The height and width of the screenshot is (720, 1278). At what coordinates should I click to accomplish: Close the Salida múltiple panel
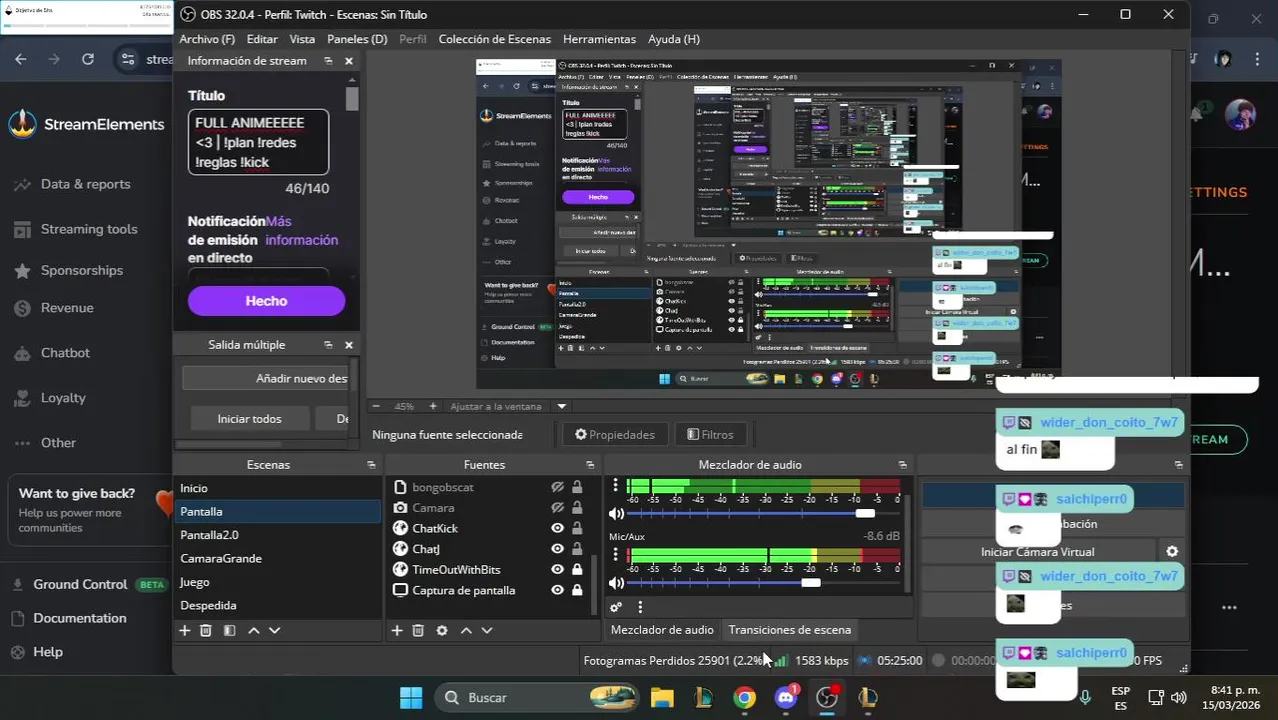pyautogui.click(x=349, y=345)
